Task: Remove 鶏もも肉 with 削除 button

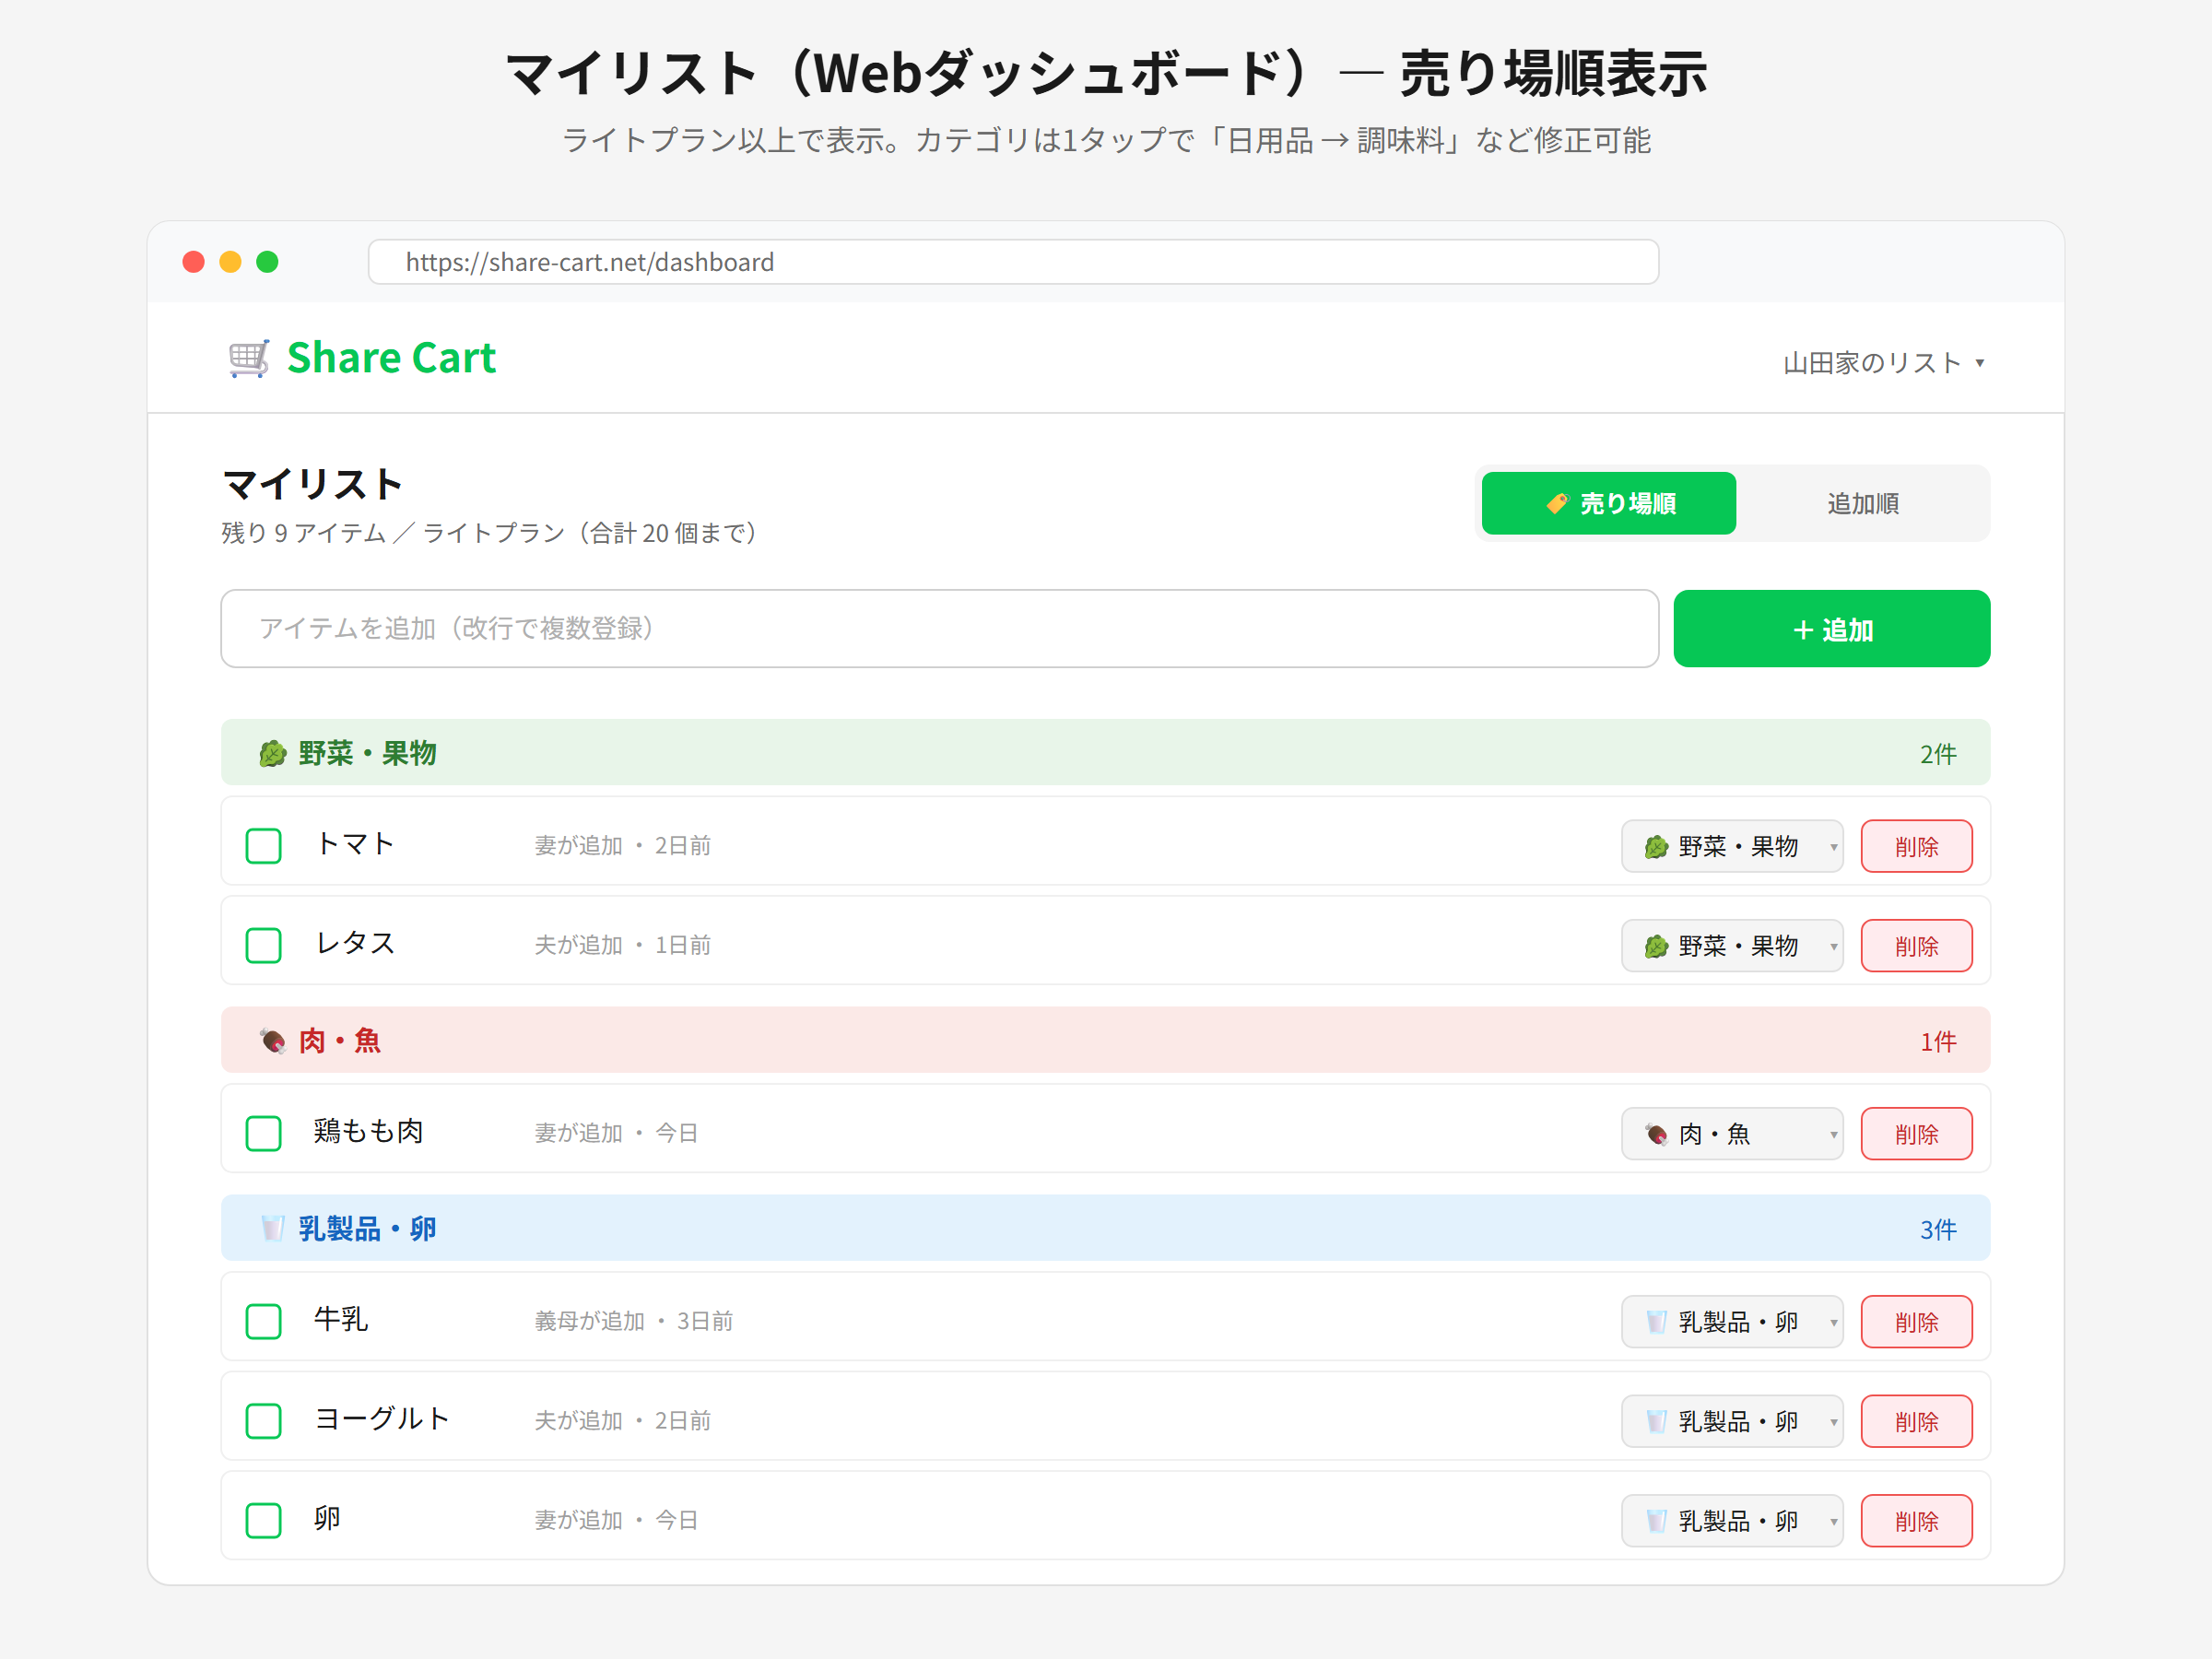Action: pyautogui.click(x=1916, y=1133)
